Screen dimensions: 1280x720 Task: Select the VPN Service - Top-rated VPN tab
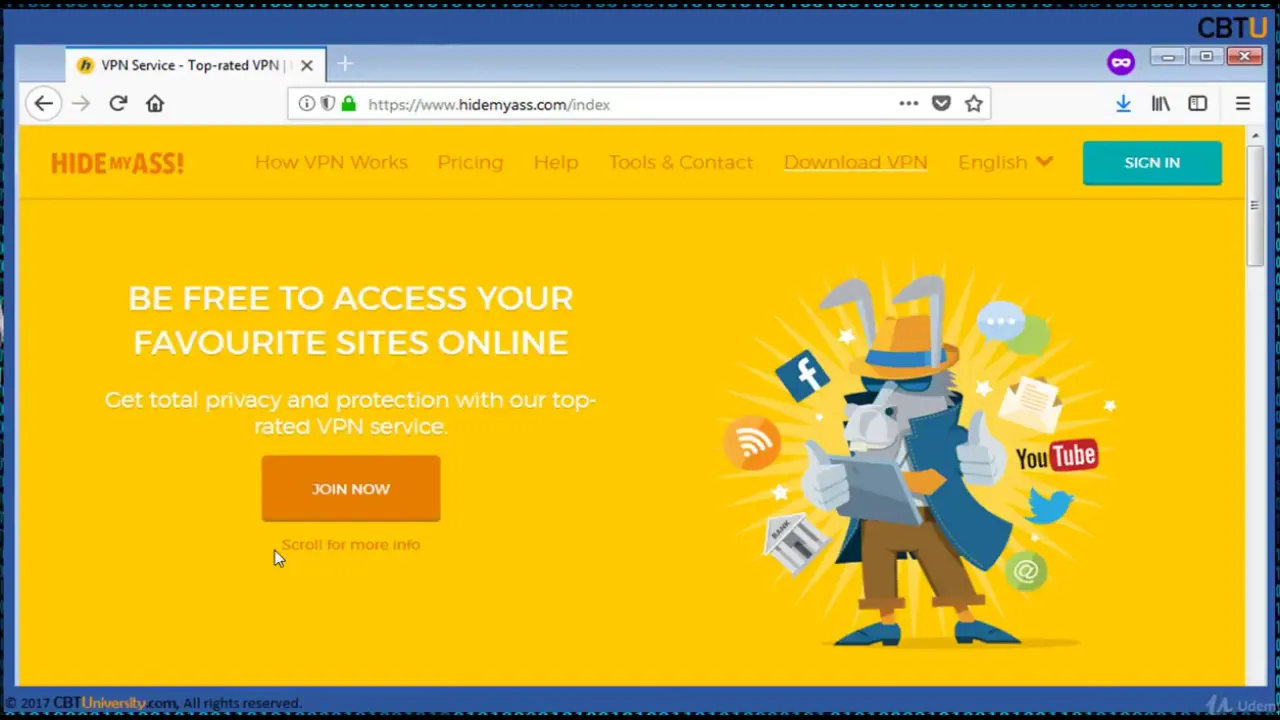click(x=196, y=65)
